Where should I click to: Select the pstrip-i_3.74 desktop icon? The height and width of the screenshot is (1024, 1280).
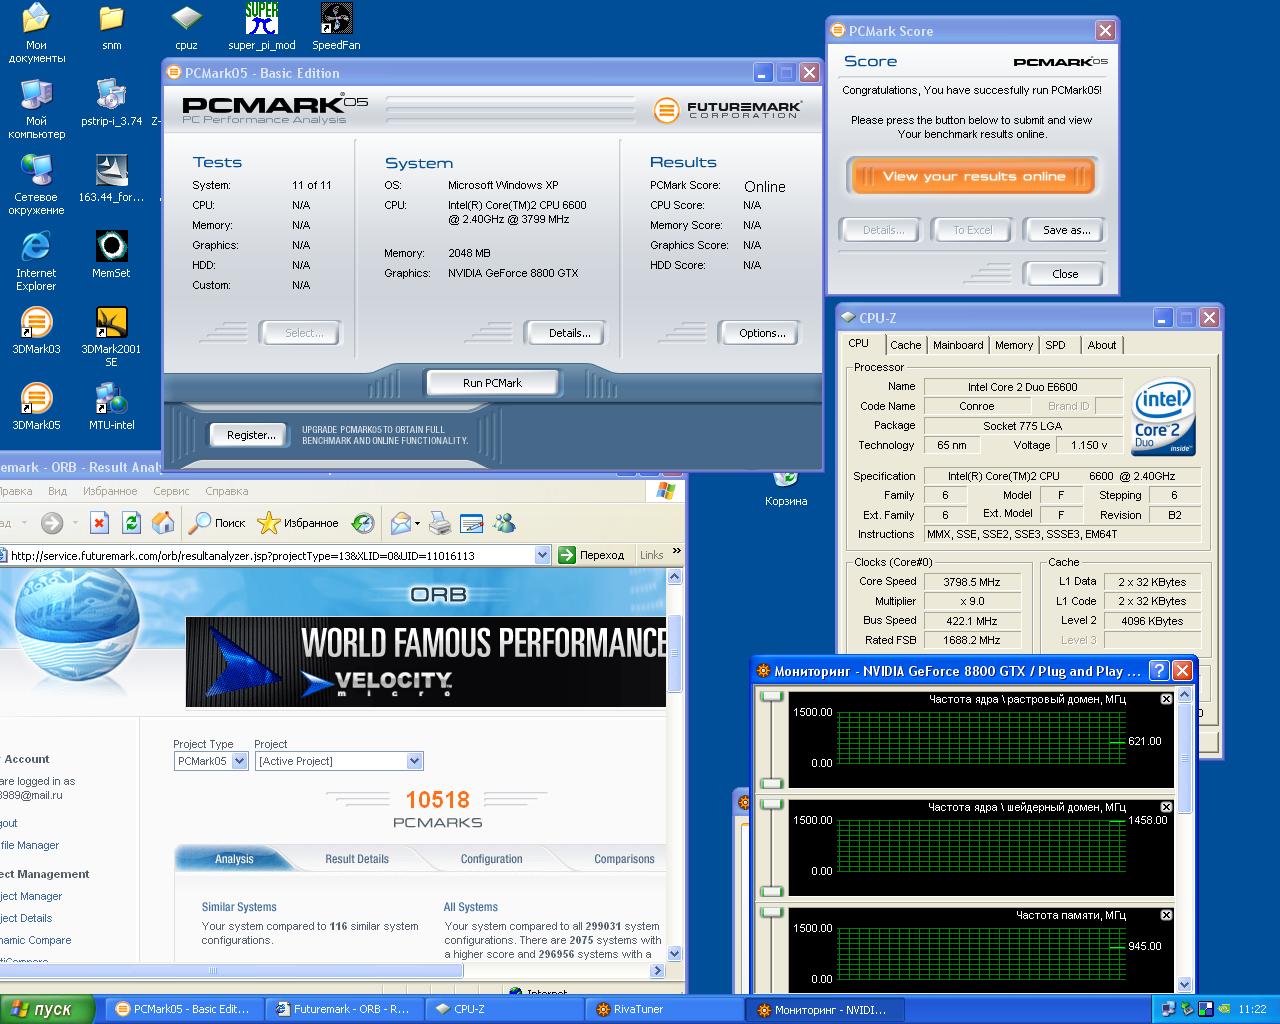(111, 103)
